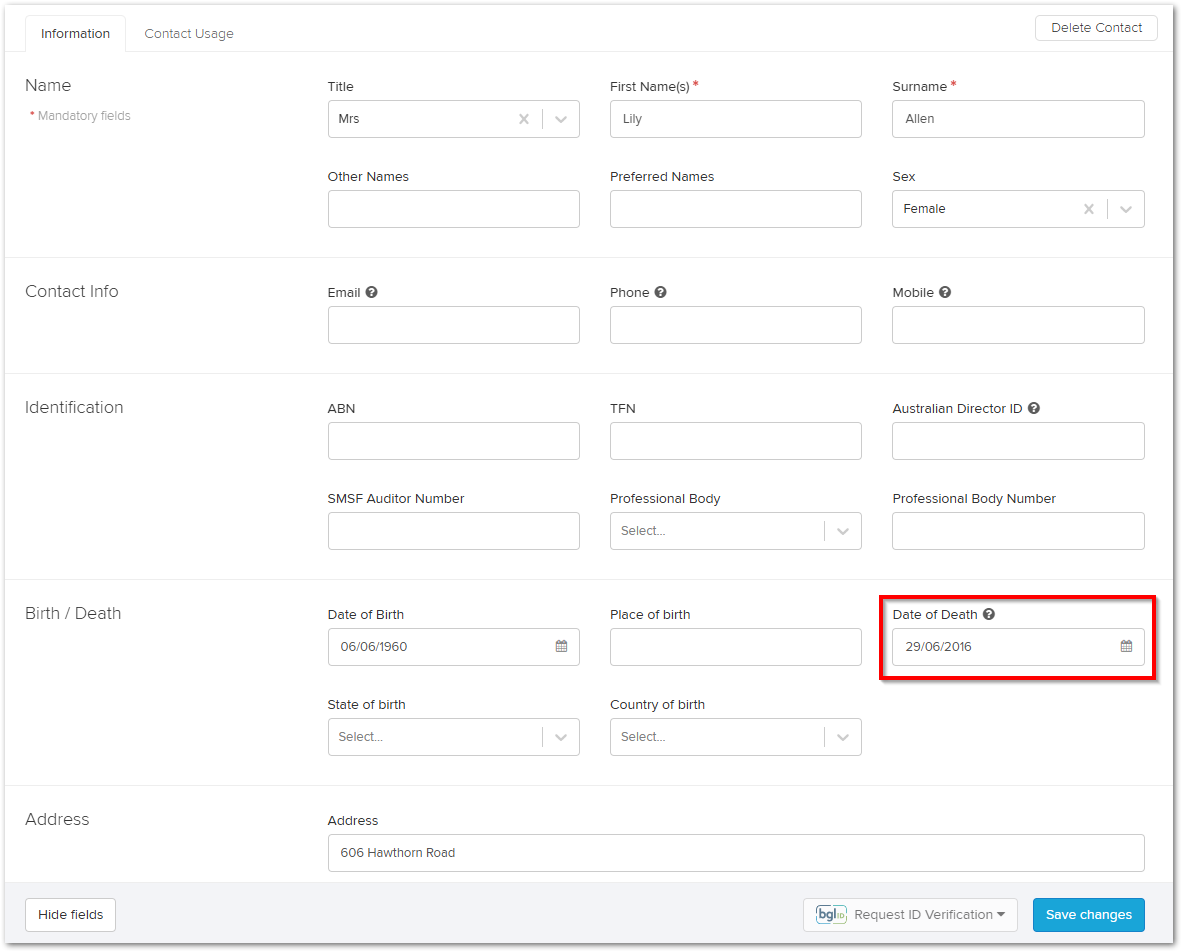This screenshot has width=1182, height=952.
Task: Click the Mandatory fields note
Action: pos(80,115)
